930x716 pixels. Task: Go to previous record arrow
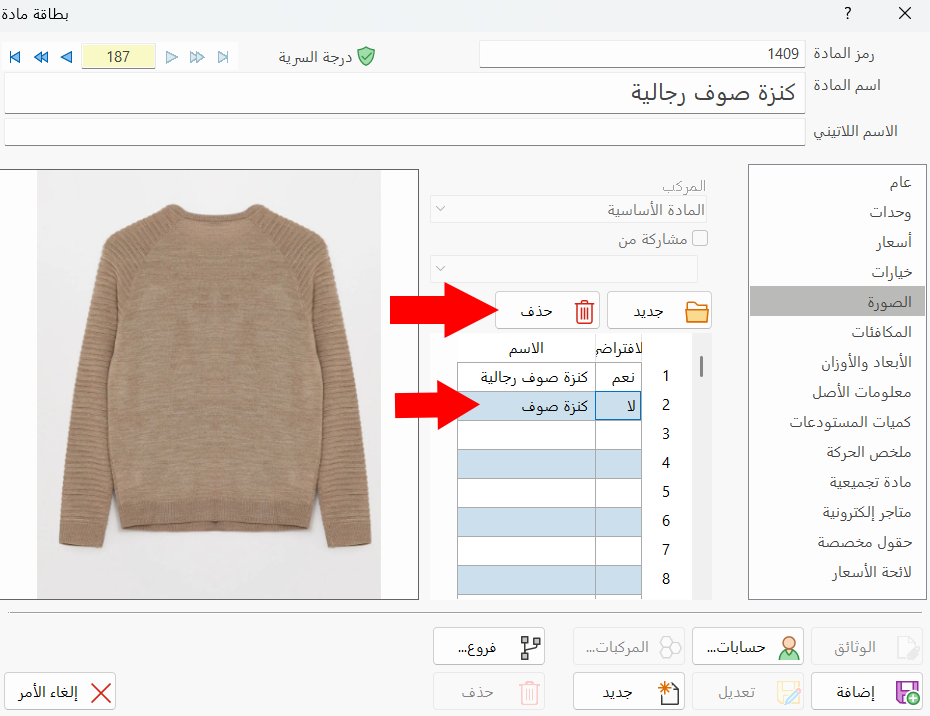(x=66, y=57)
